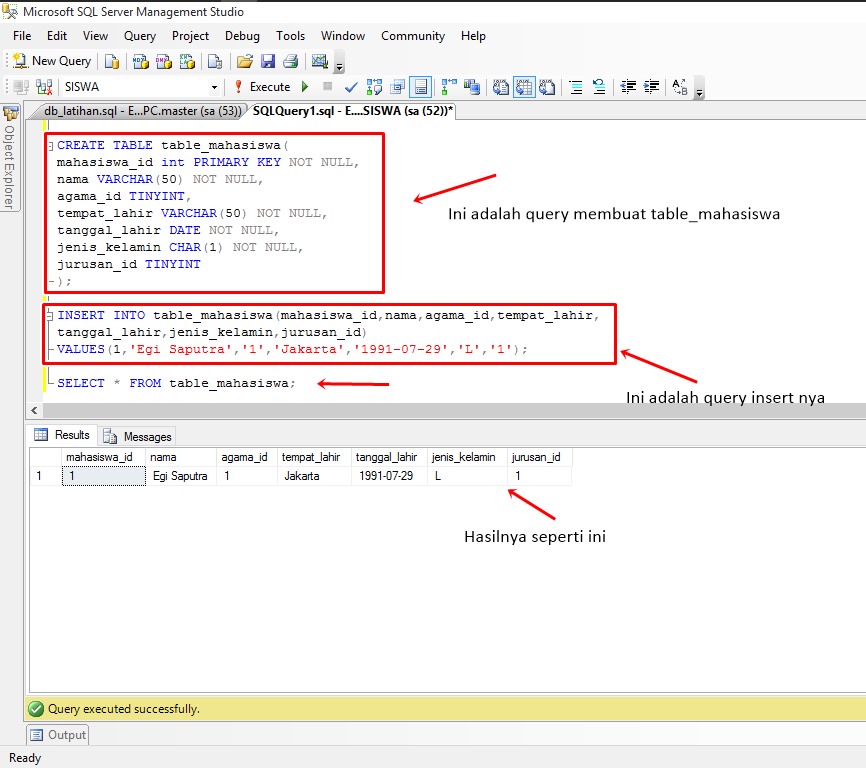Toggle the Include Actual Execution Plan icon

(445, 87)
